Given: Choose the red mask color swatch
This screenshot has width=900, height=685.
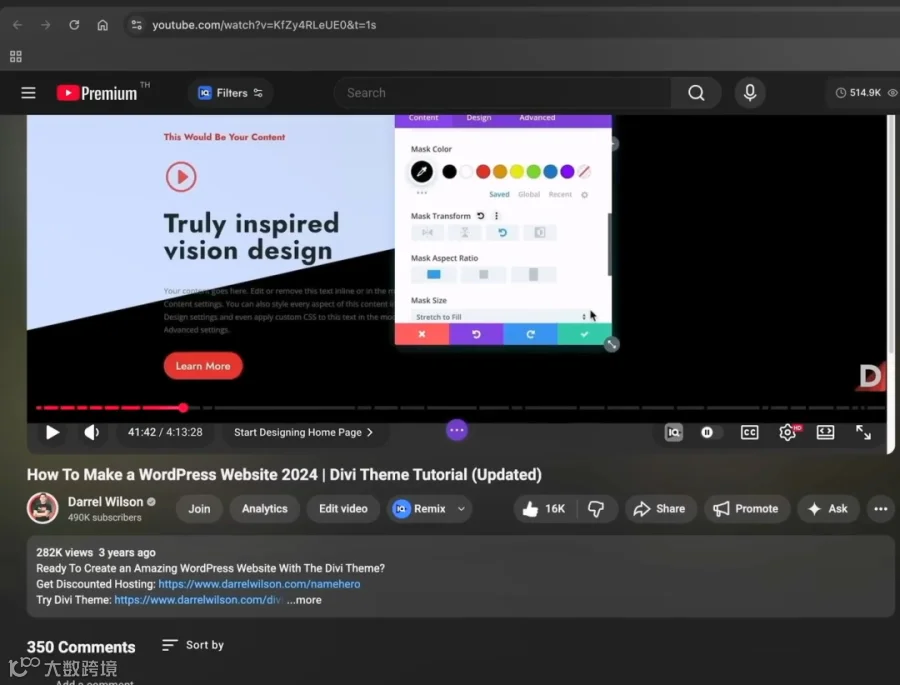Looking at the screenshot, I should (x=483, y=171).
